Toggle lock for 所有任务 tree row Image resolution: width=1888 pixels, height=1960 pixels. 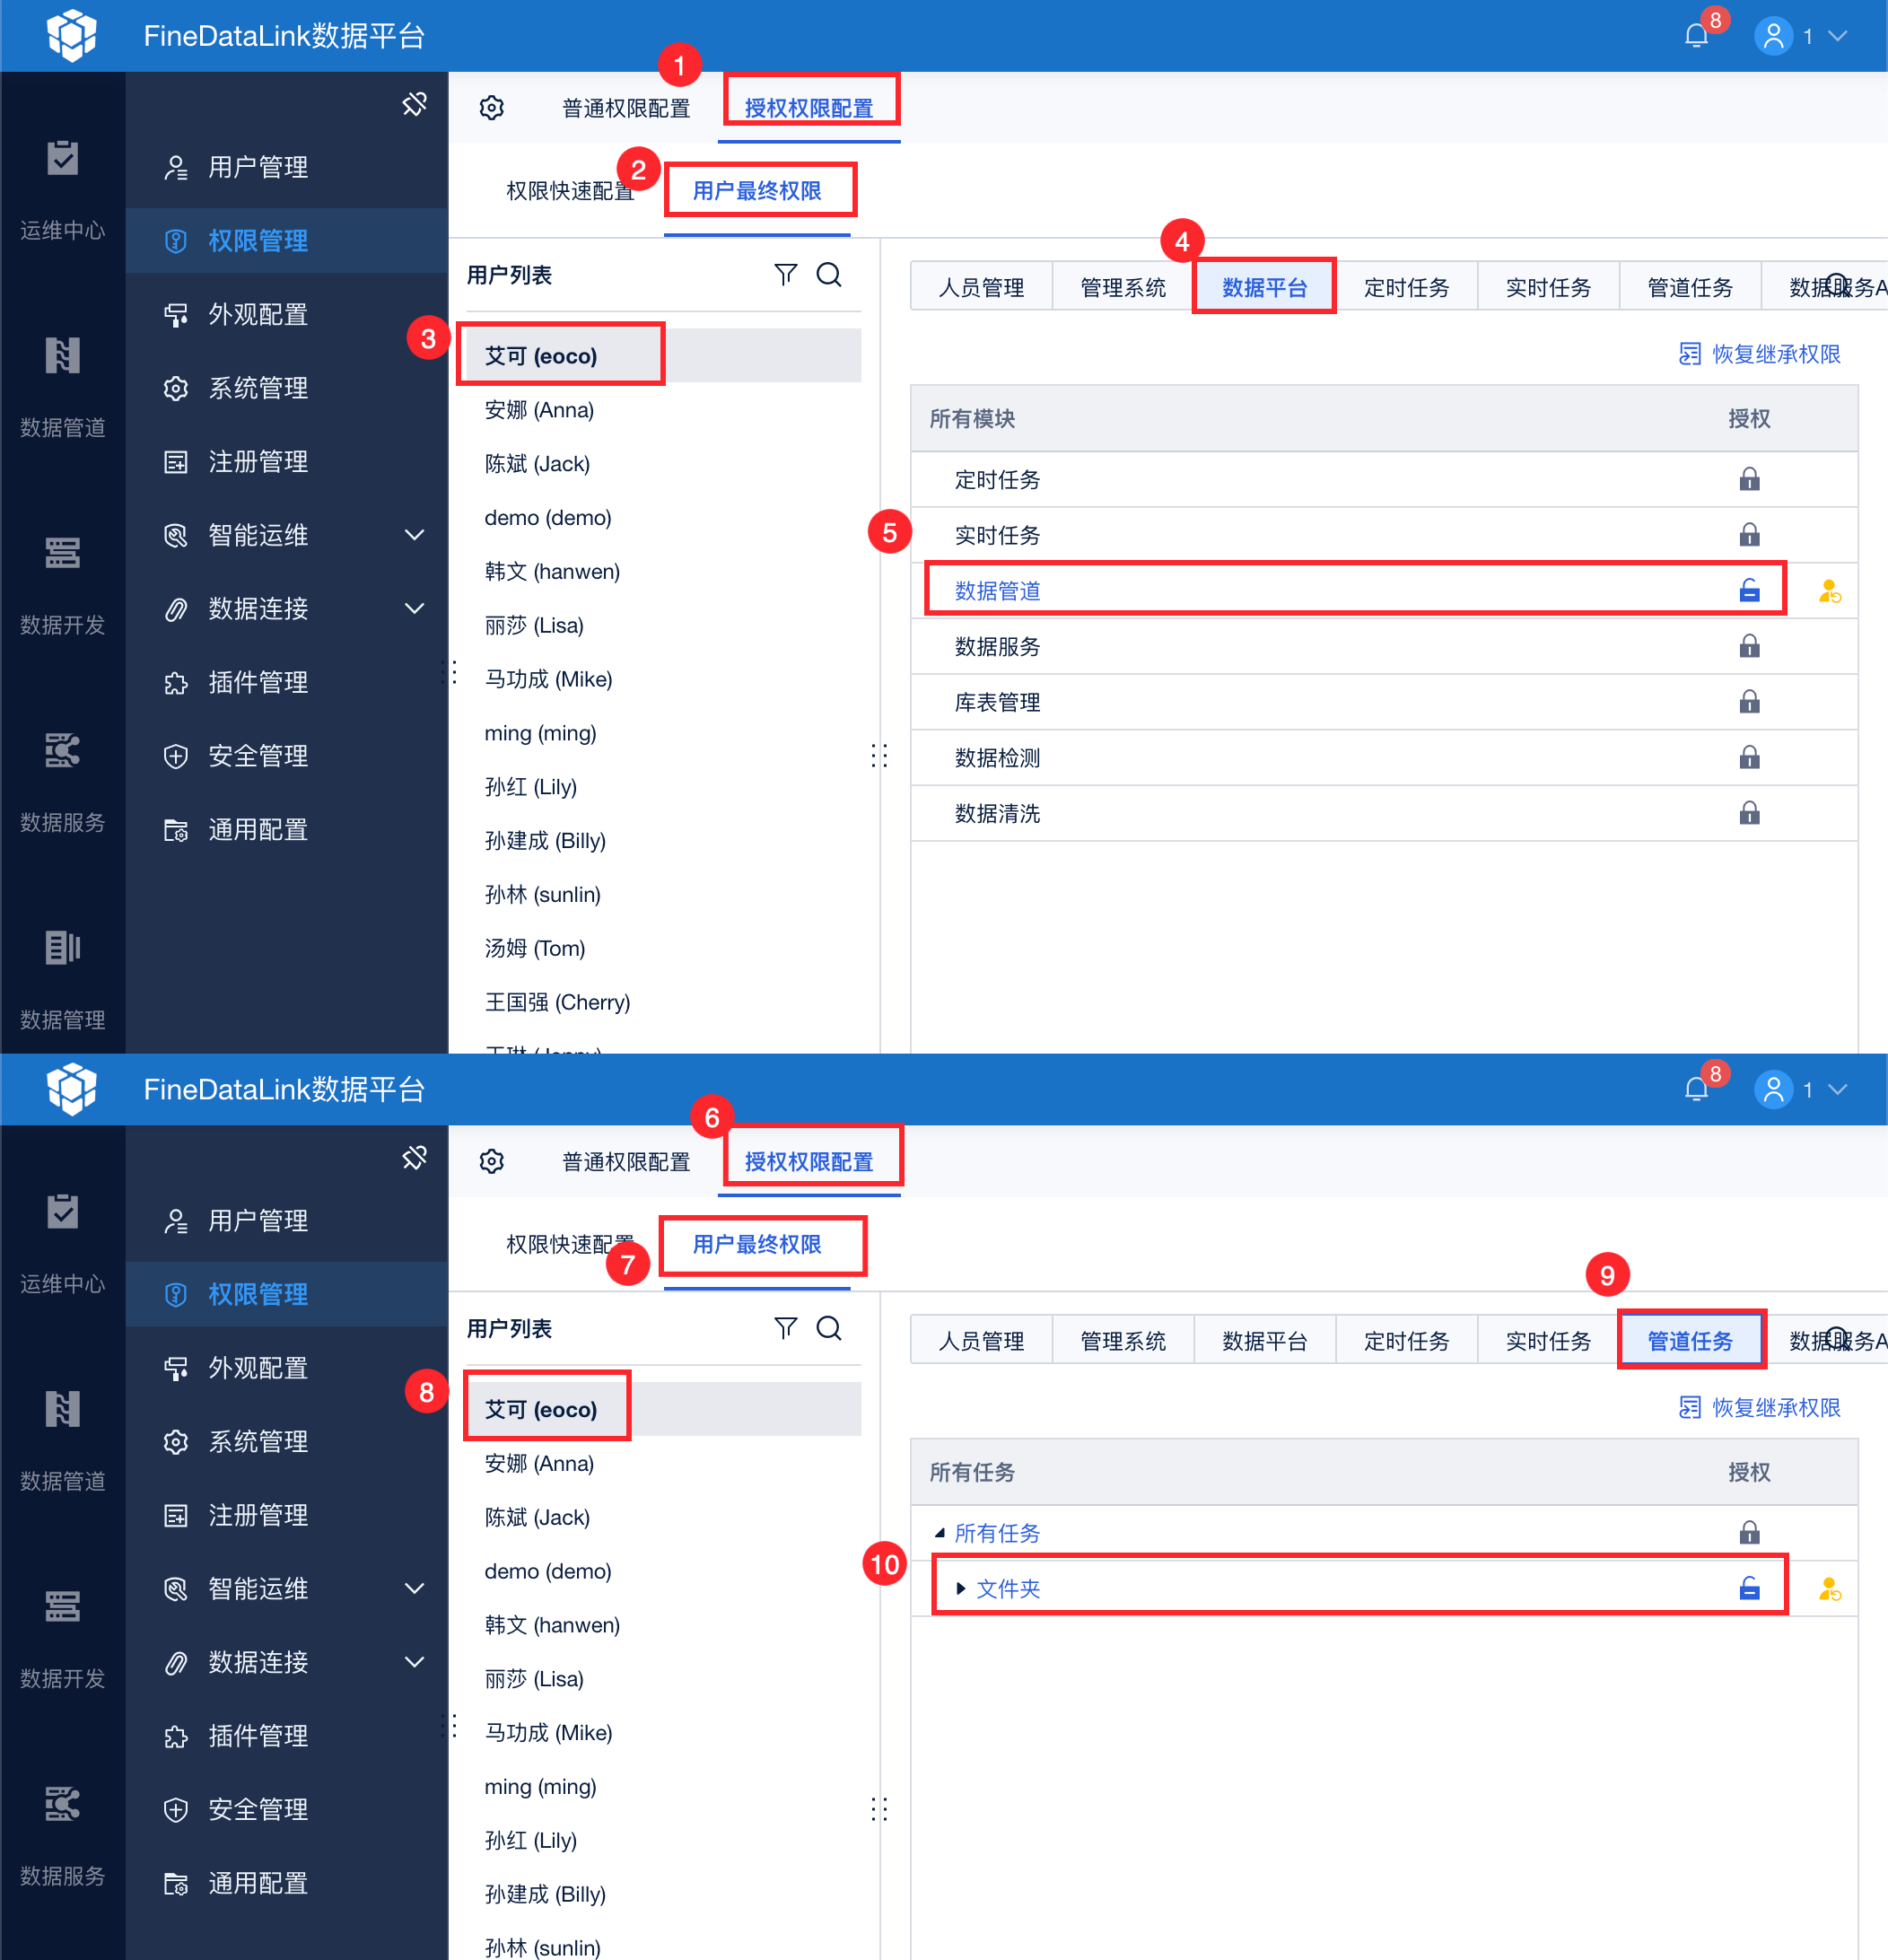tap(1749, 1532)
